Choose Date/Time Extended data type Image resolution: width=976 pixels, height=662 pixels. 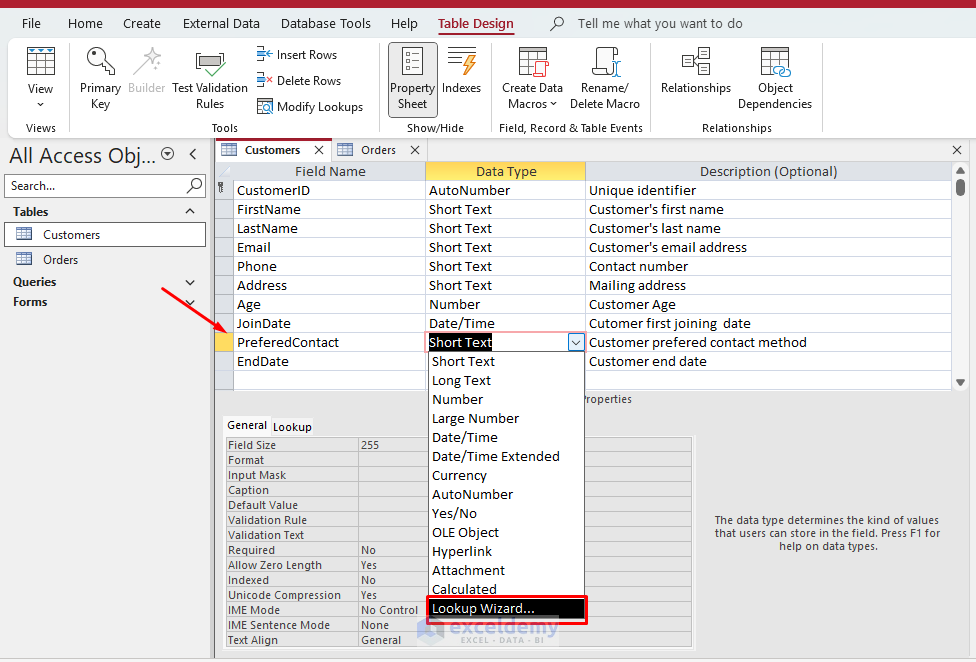click(507, 456)
